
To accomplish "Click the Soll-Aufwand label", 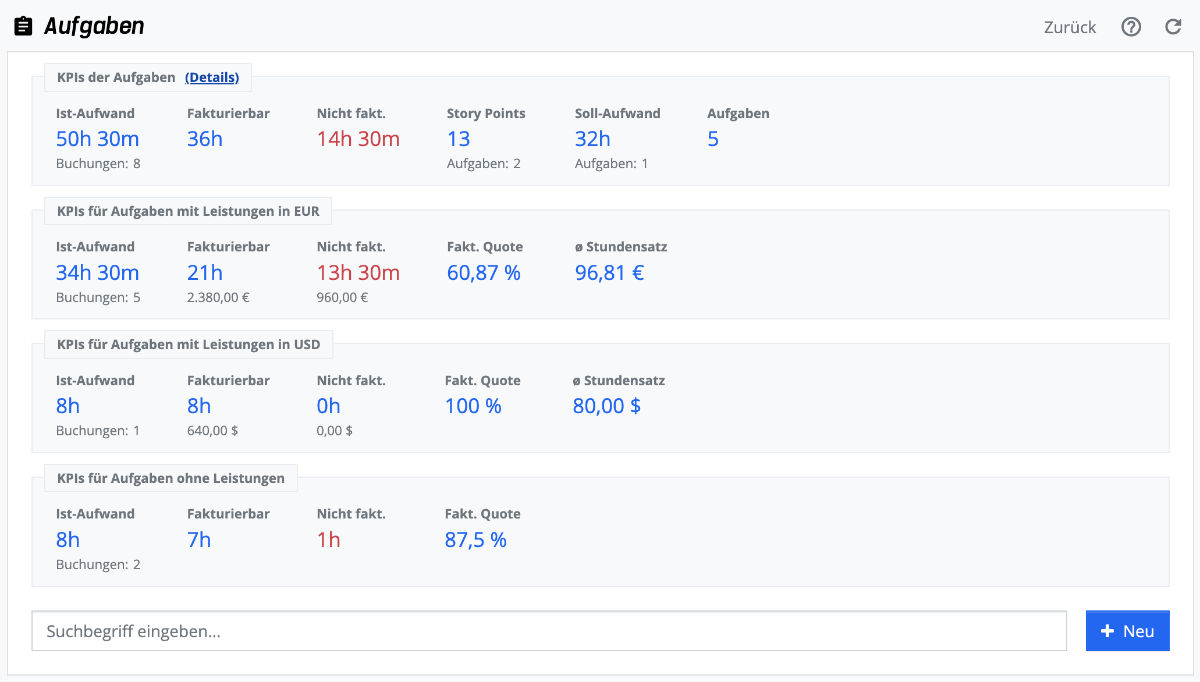I will point(618,113).
